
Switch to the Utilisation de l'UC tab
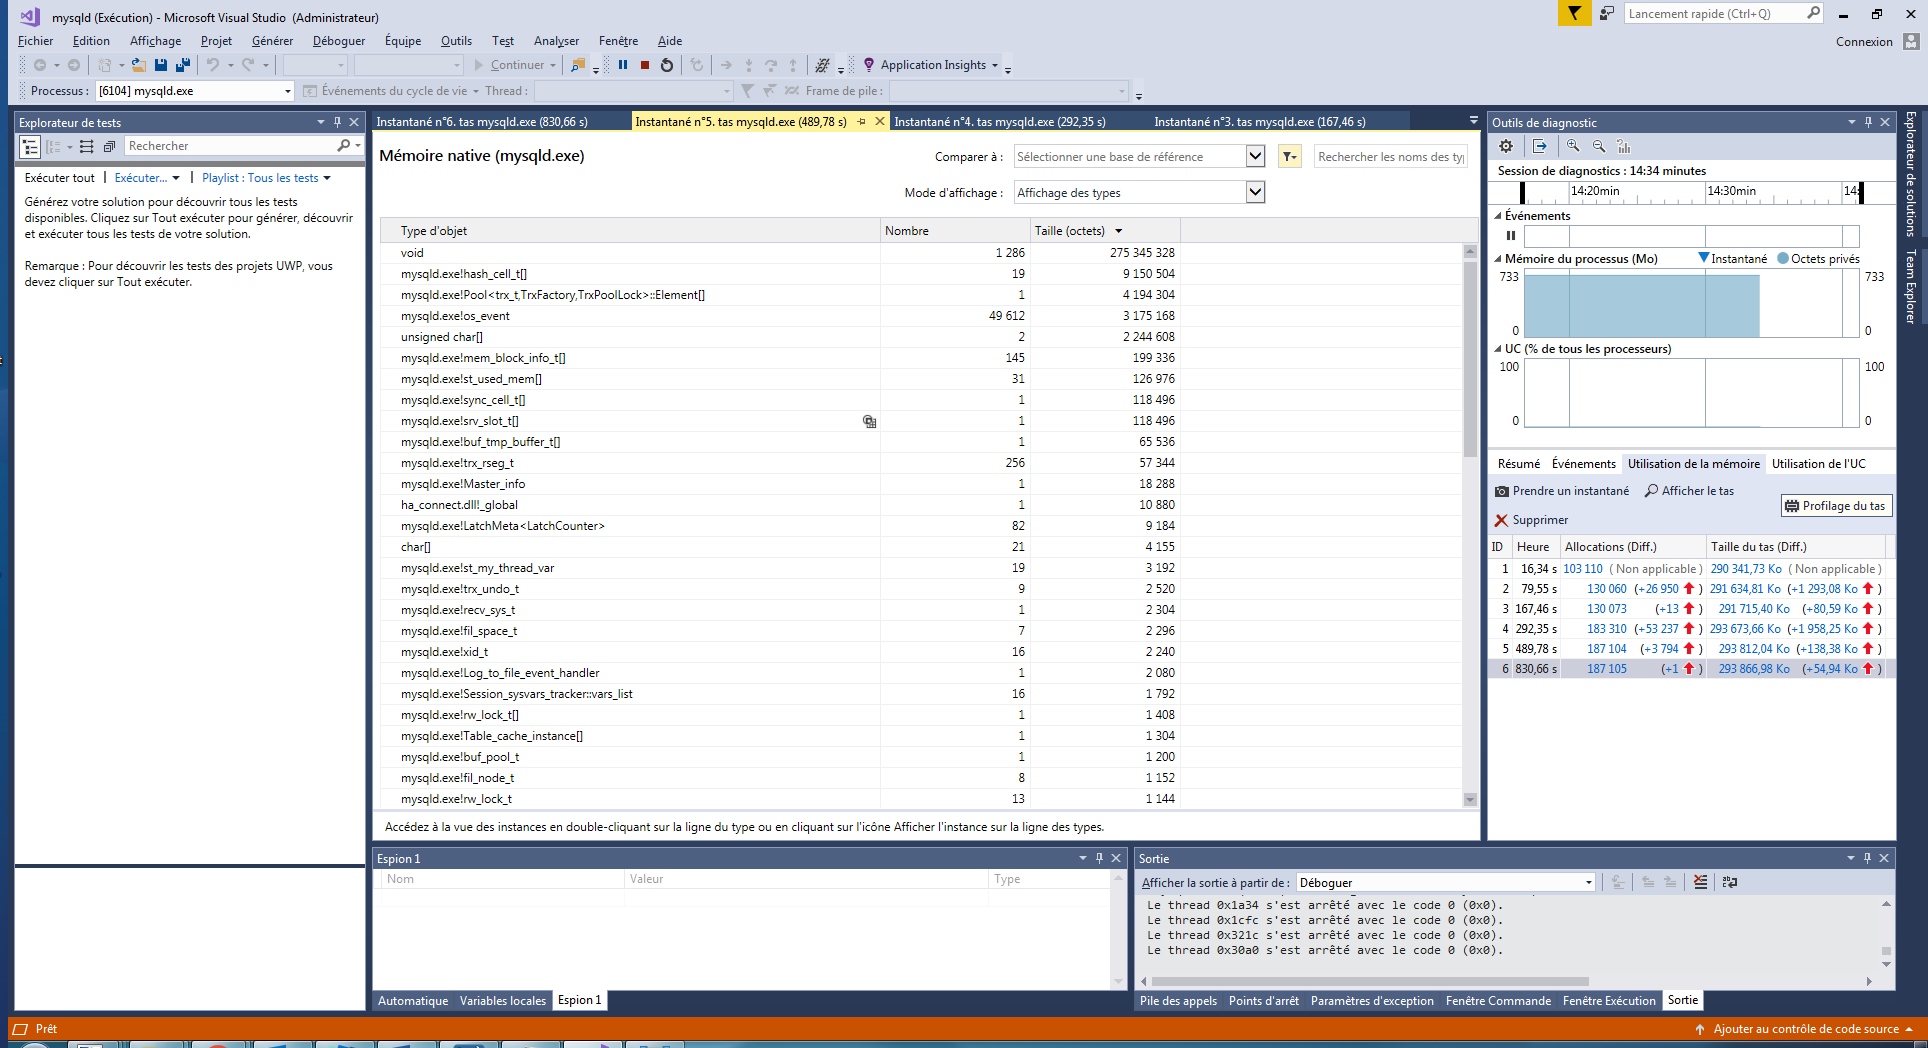tap(1818, 464)
